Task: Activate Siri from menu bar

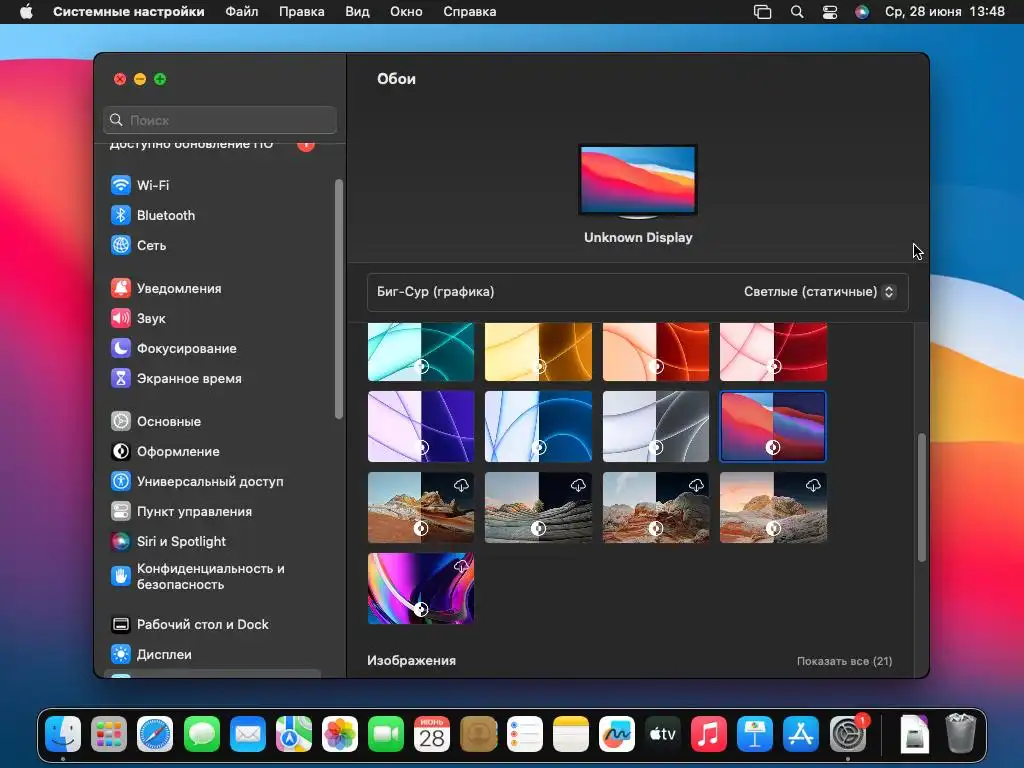Action: click(x=862, y=12)
